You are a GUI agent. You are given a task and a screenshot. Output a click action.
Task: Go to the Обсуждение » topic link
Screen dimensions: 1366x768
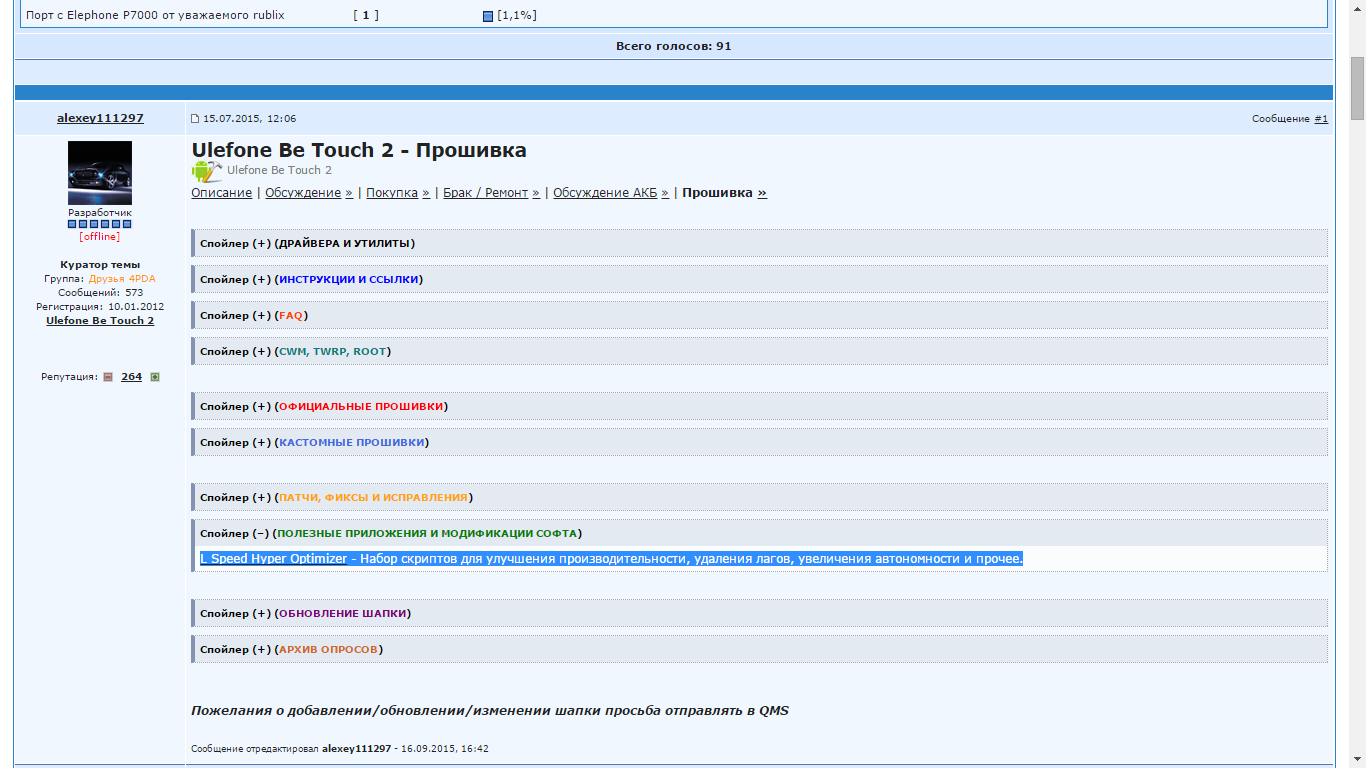click(309, 193)
